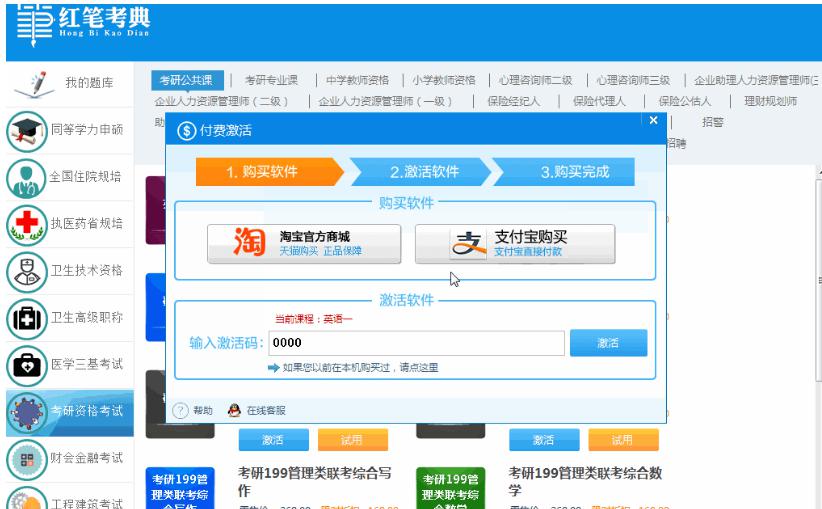Select 医学三基考试 sidebar label

(x=87, y=364)
